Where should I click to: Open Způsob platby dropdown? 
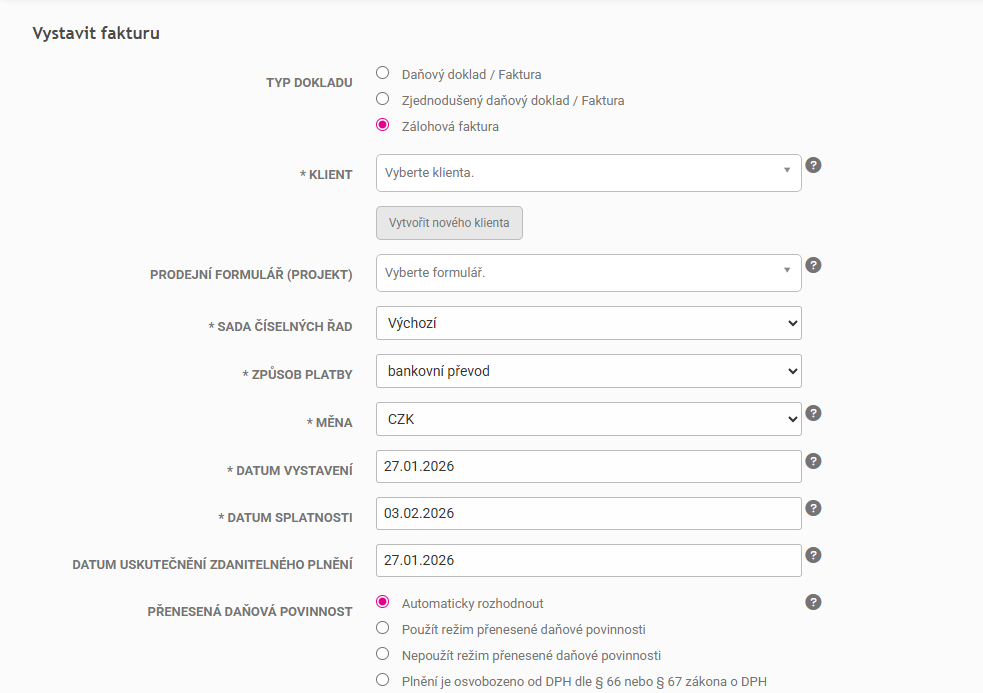tap(588, 371)
